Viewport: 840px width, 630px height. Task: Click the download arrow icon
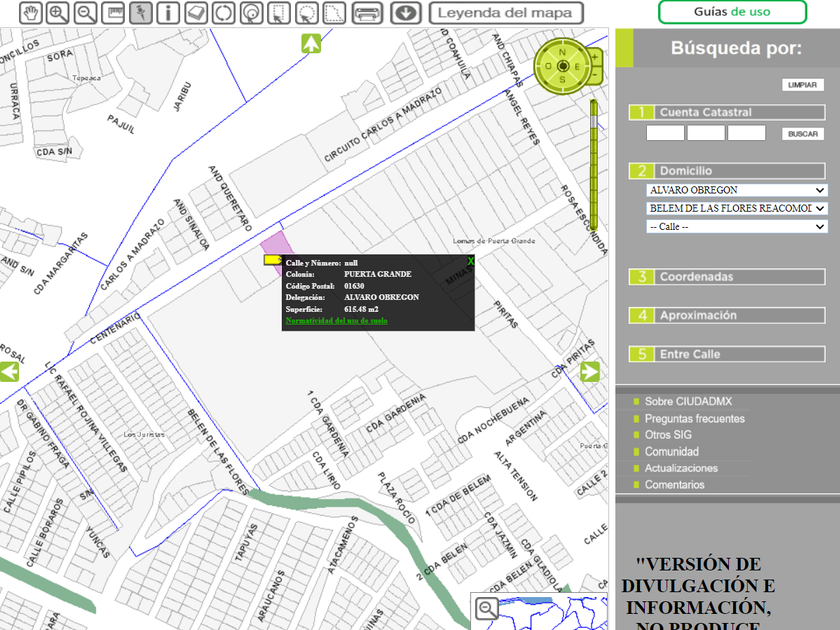tap(405, 13)
